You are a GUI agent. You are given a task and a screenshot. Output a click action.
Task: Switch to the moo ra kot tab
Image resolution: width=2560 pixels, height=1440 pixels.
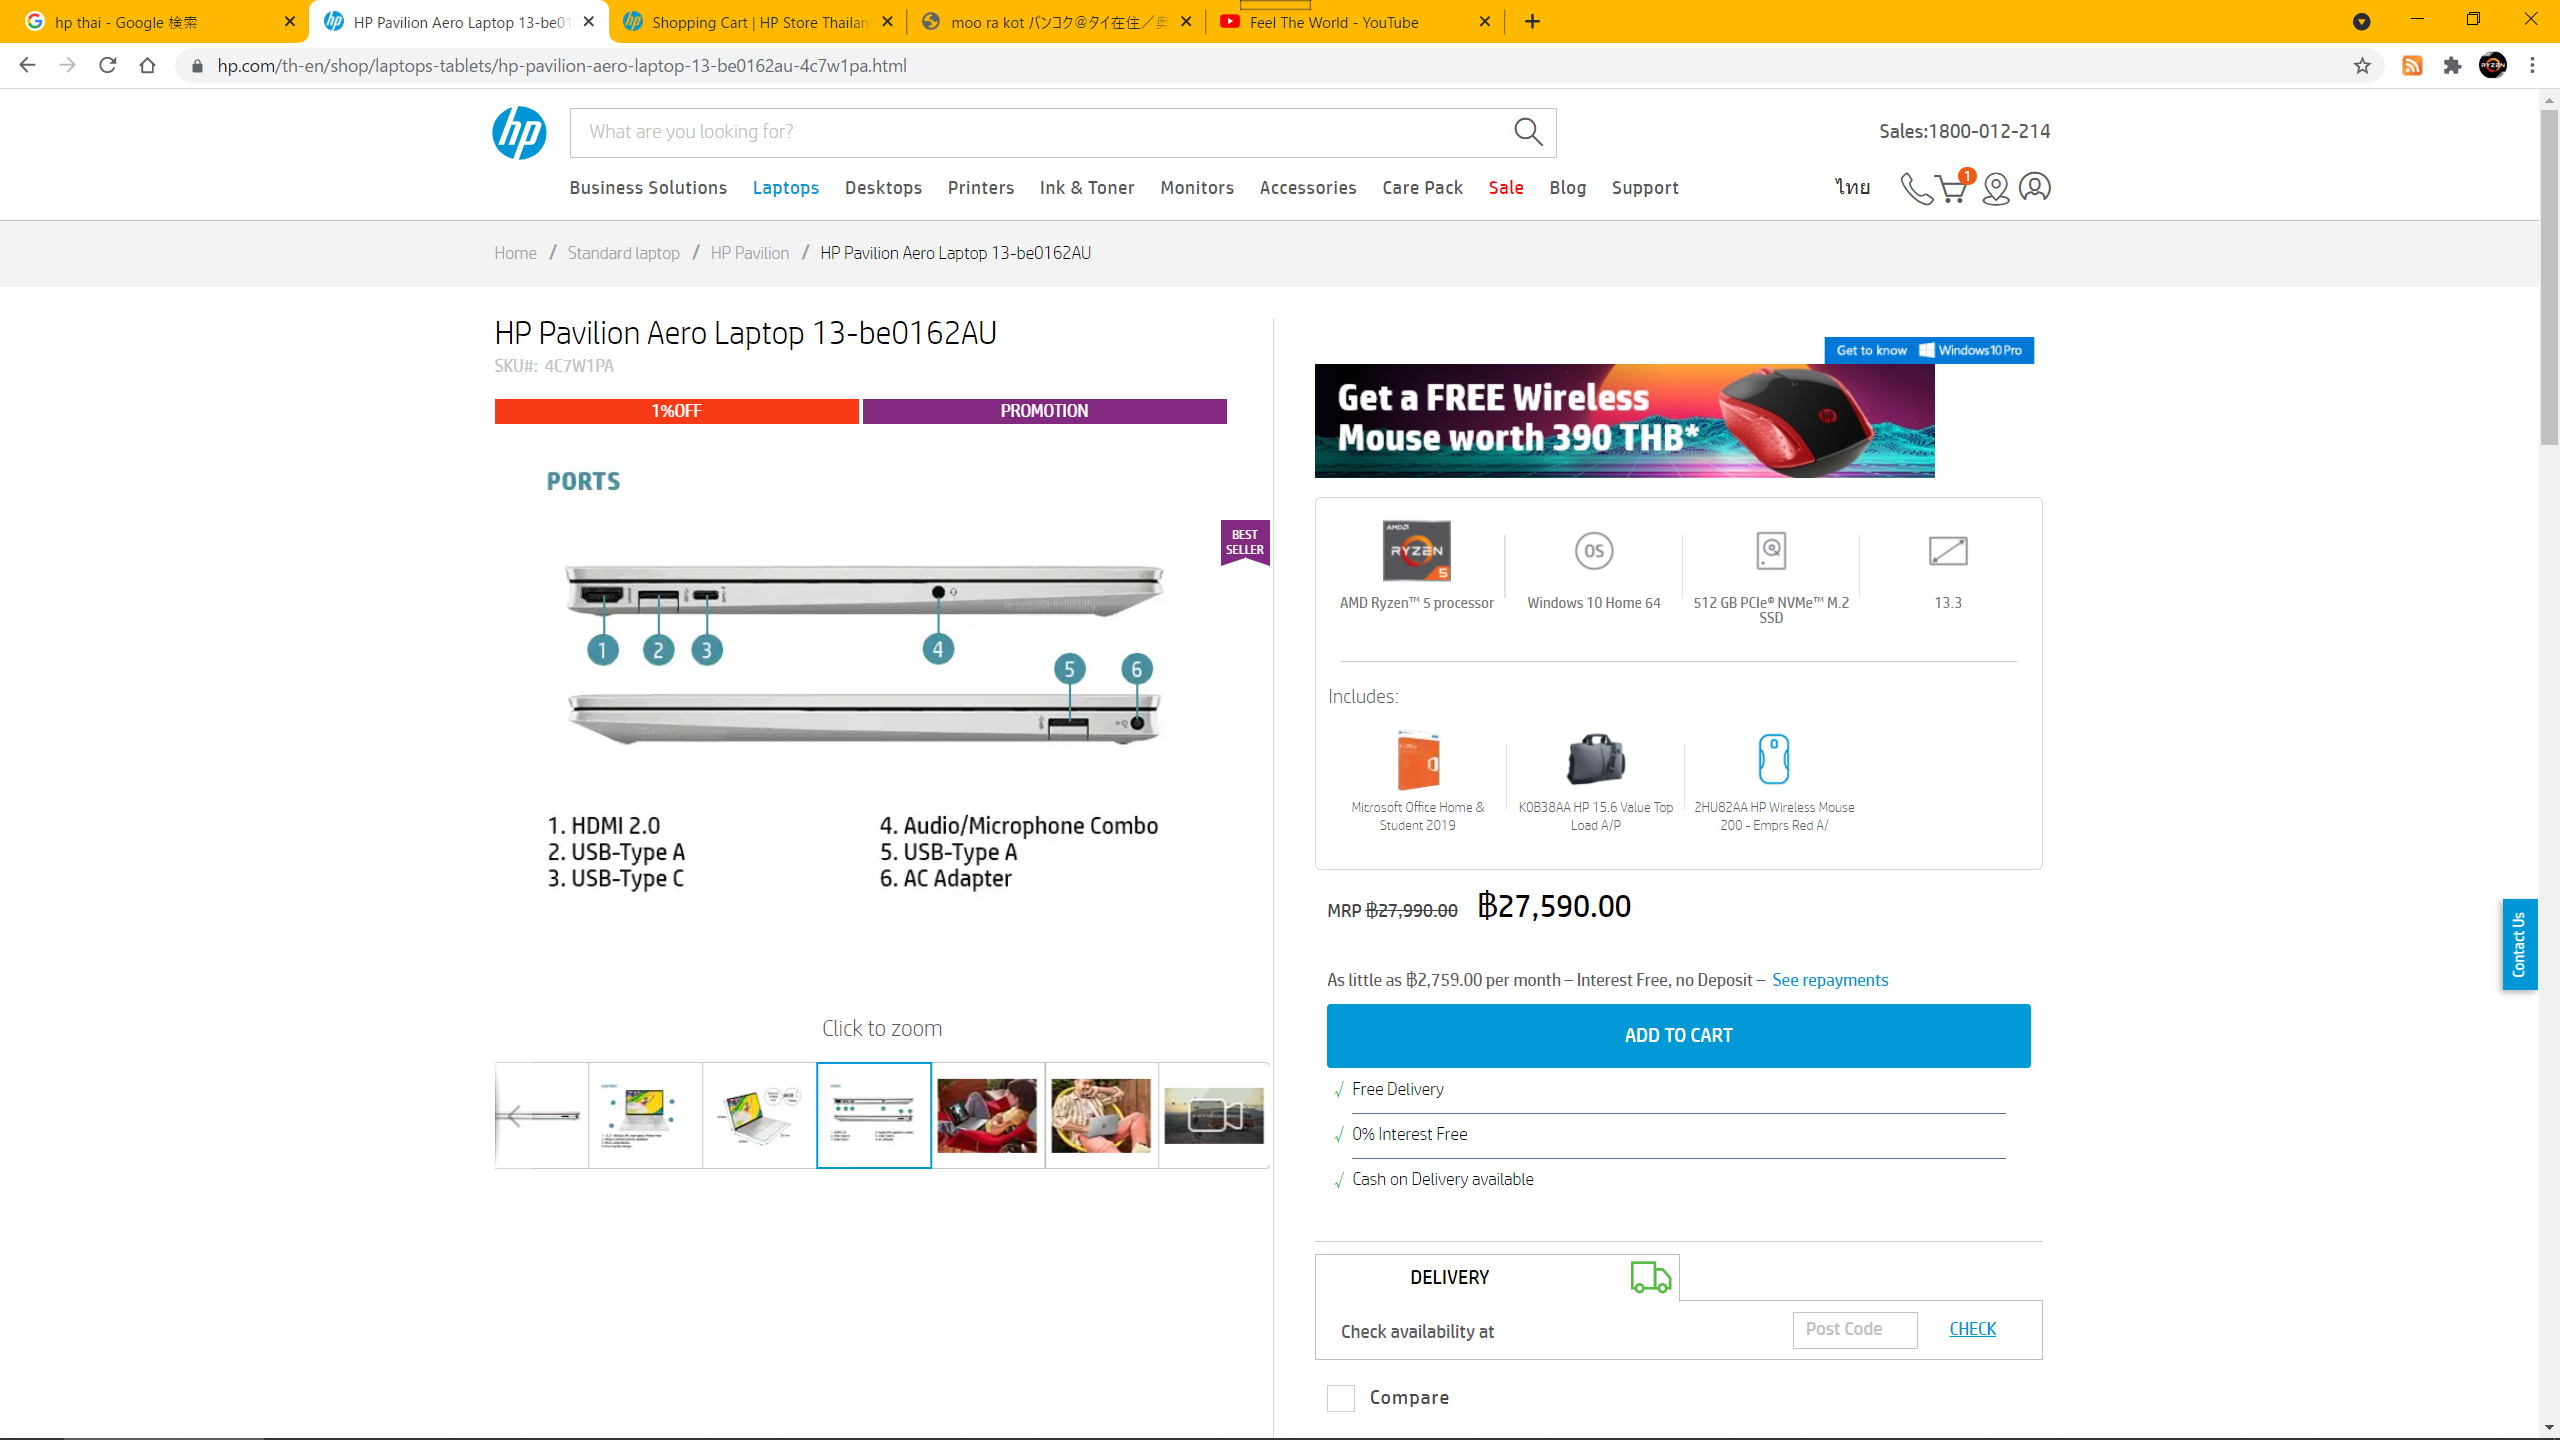1057,22
